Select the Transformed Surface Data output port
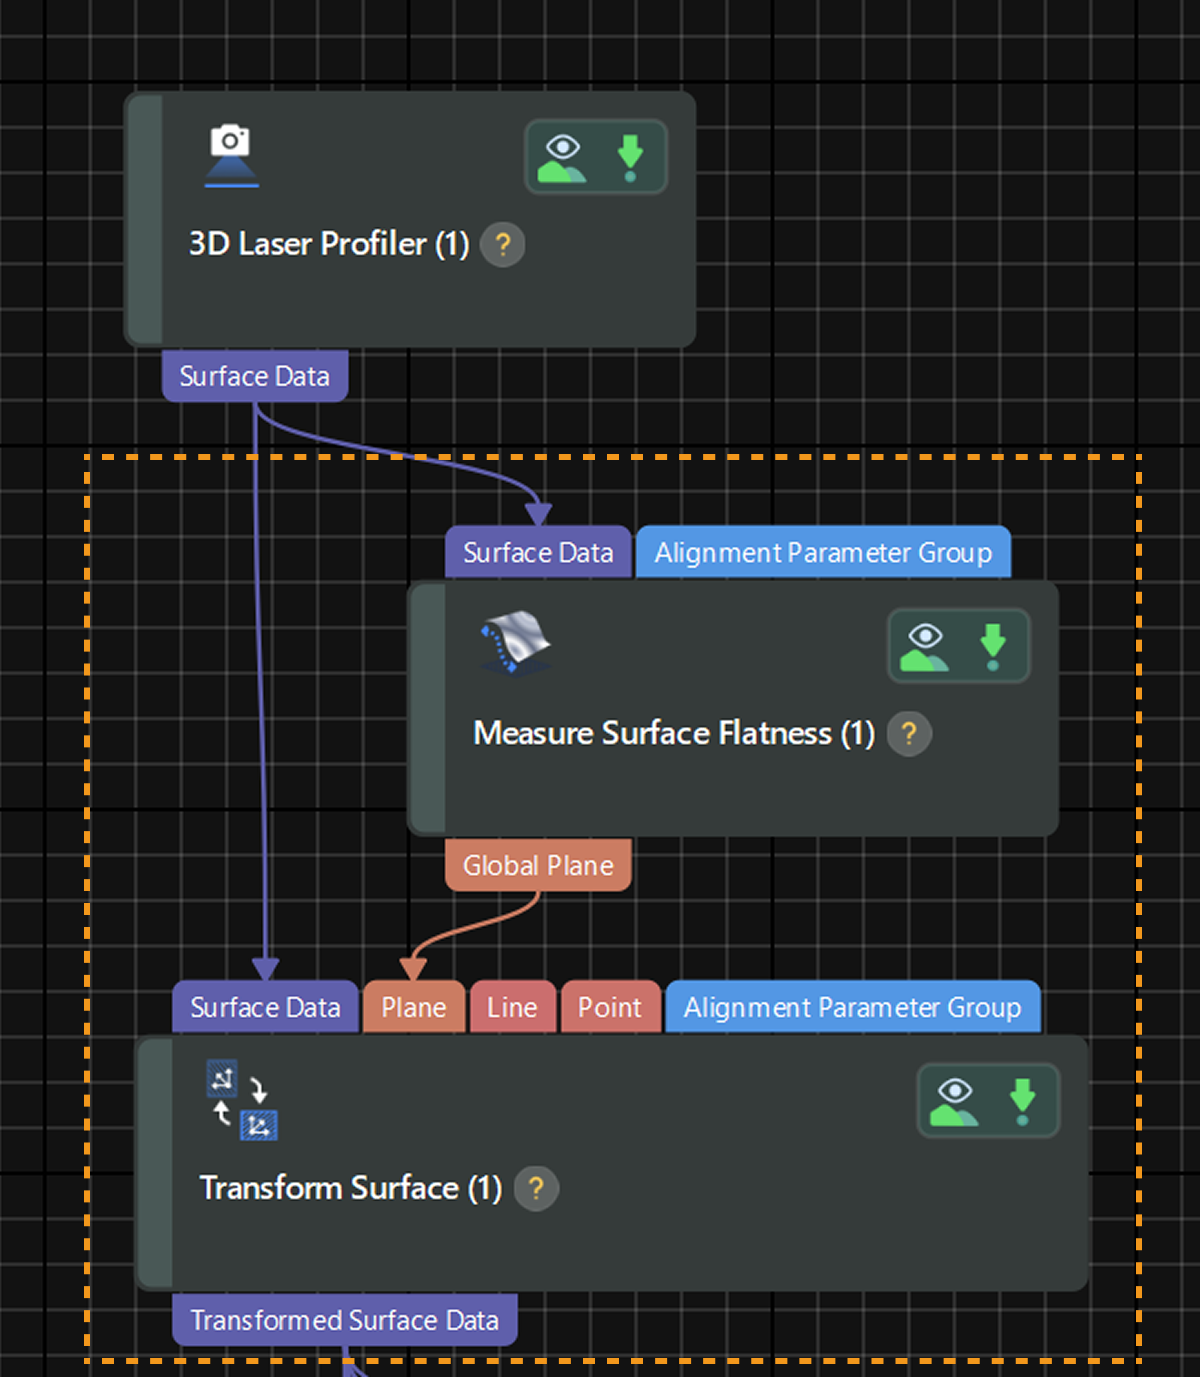This screenshot has width=1200, height=1378. click(x=345, y=1319)
